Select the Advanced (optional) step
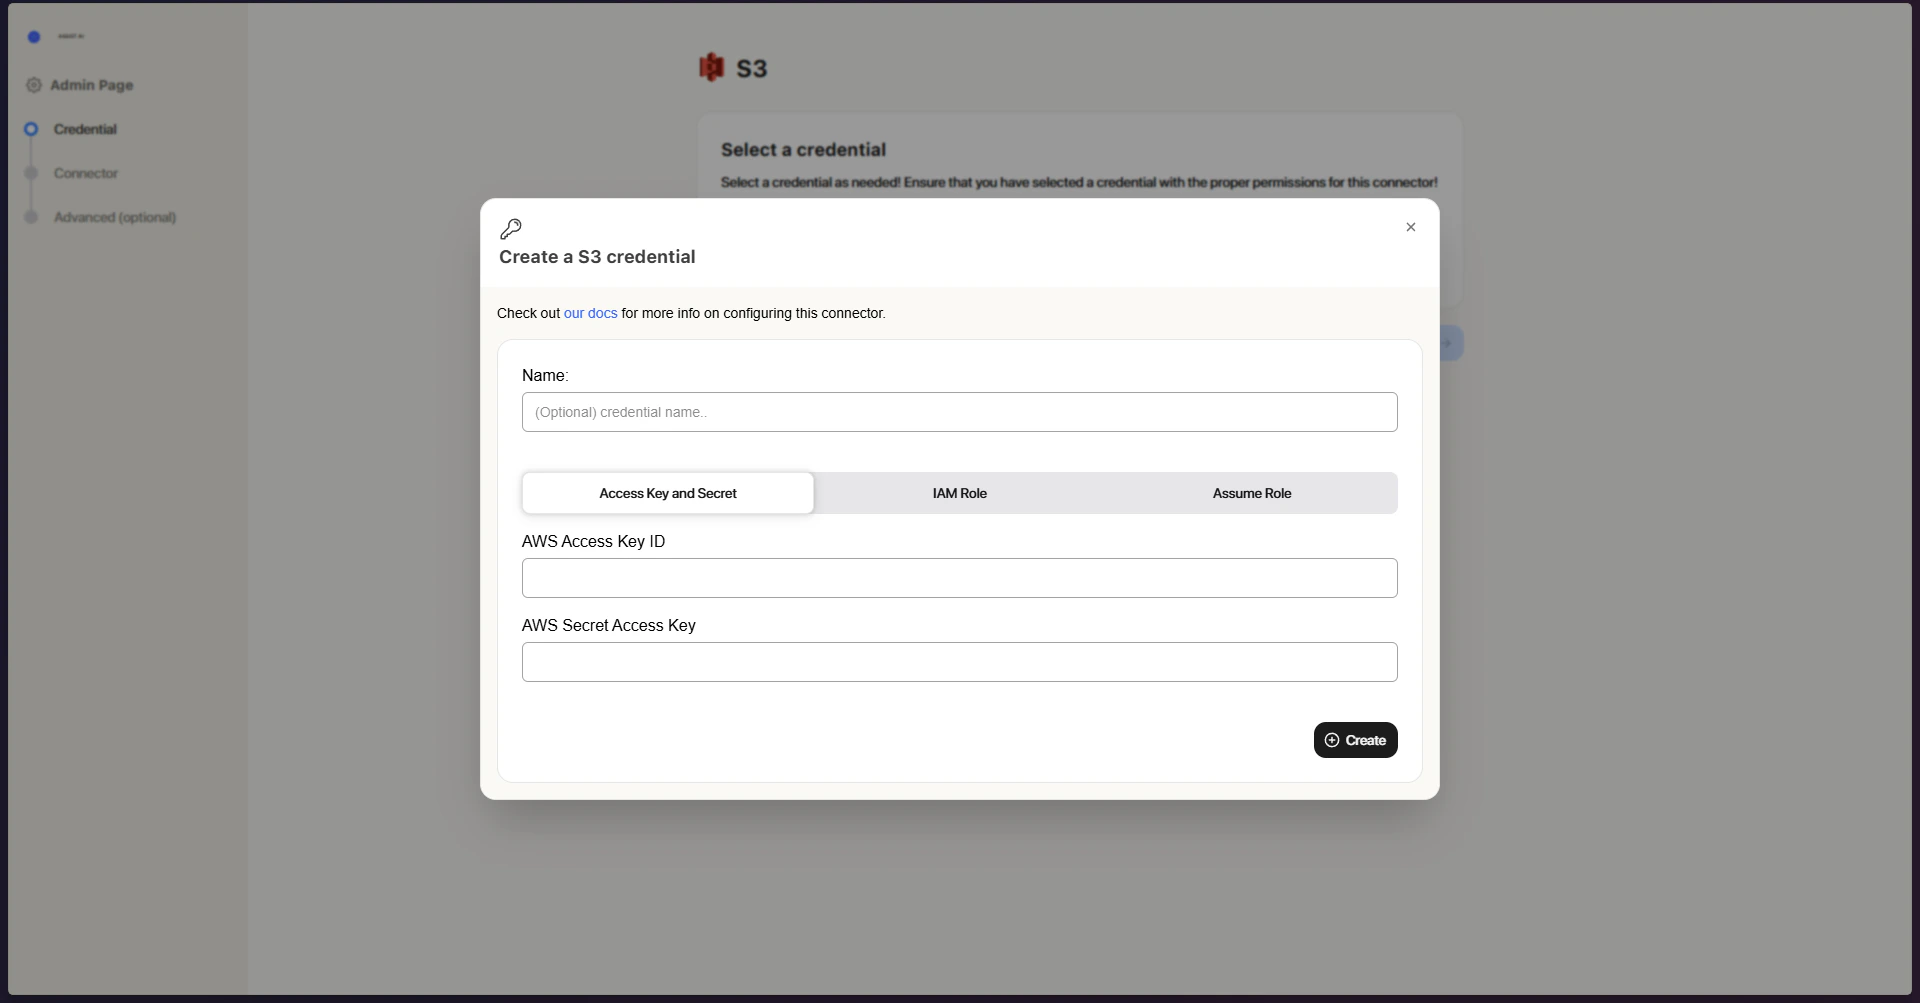Viewport: 1920px width, 1003px height. pyautogui.click(x=115, y=217)
